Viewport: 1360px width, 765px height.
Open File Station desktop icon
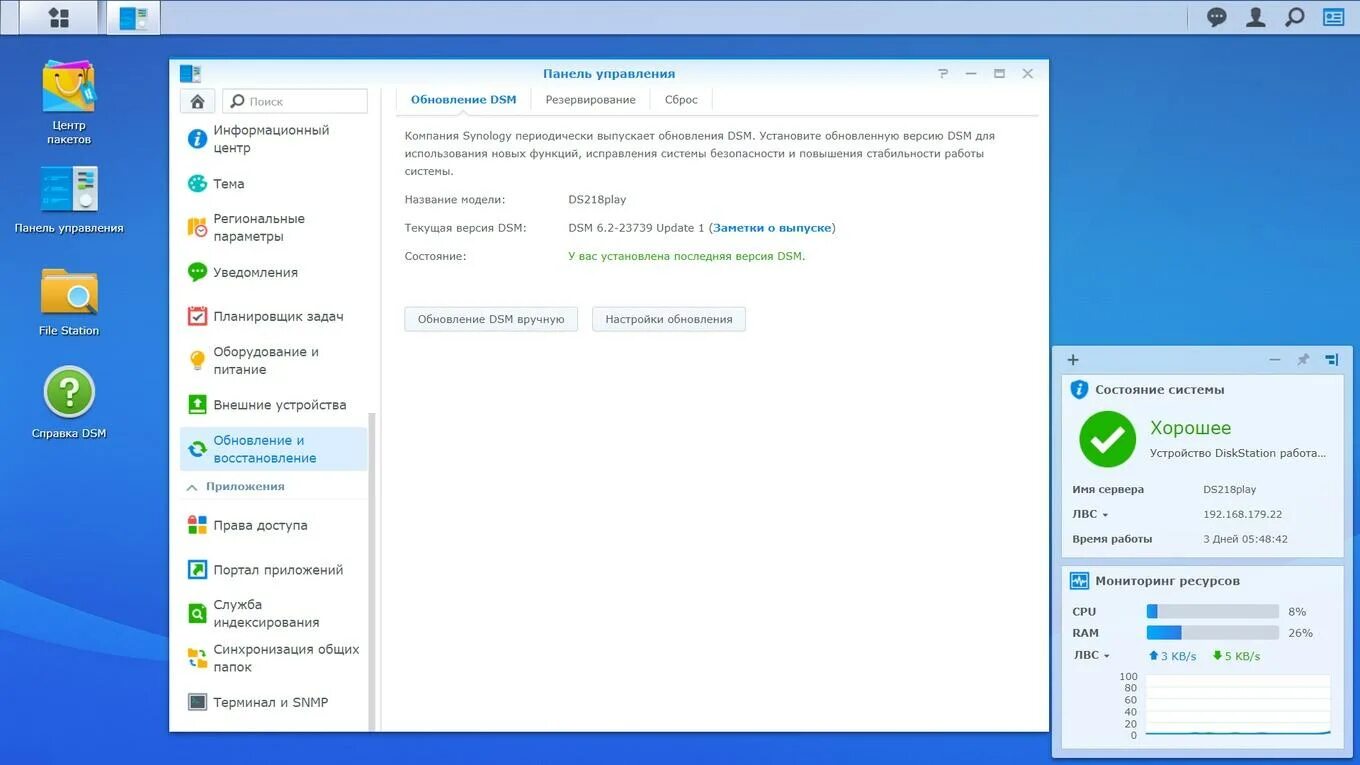pos(69,301)
